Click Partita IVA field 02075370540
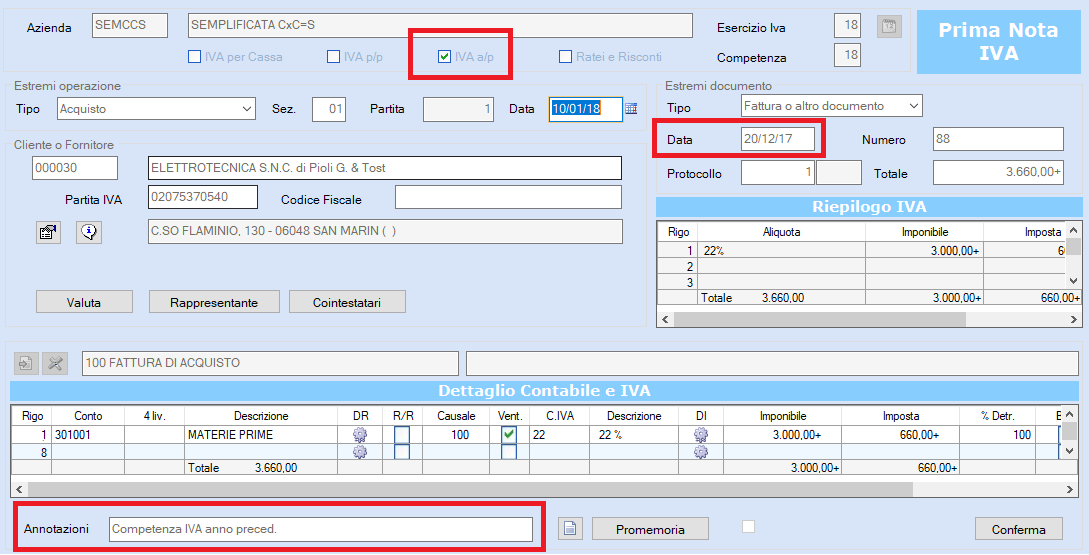The height and width of the screenshot is (555, 1089). pos(203,197)
